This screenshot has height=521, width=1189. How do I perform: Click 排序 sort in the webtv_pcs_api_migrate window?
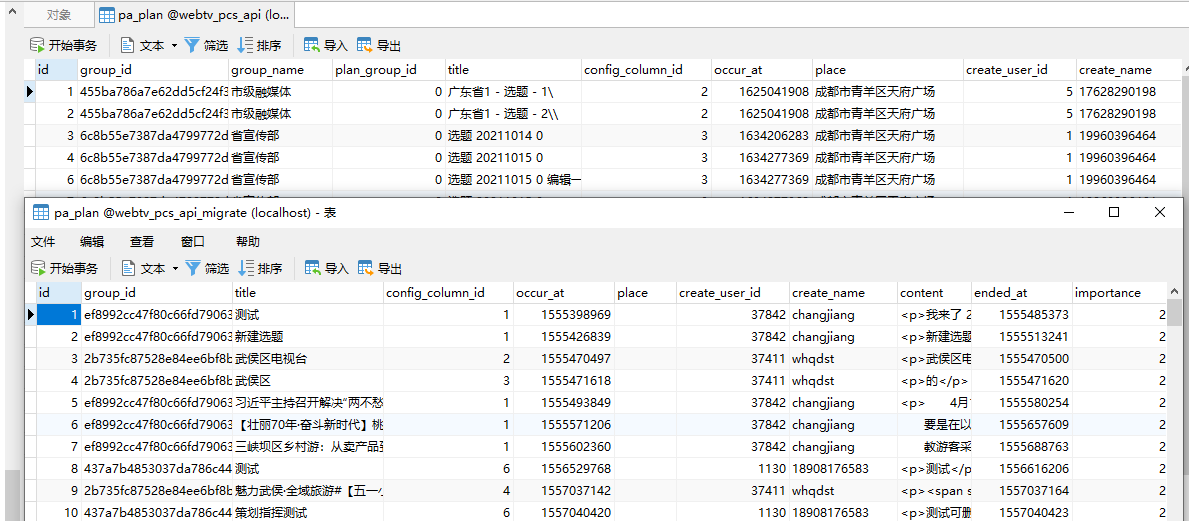pyautogui.click(x=260, y=269)
